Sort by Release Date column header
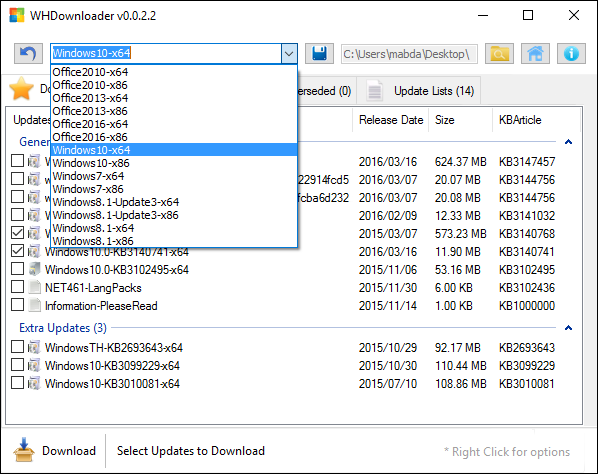Viewport: 598px width, 474px height. [x=391, y=120]
